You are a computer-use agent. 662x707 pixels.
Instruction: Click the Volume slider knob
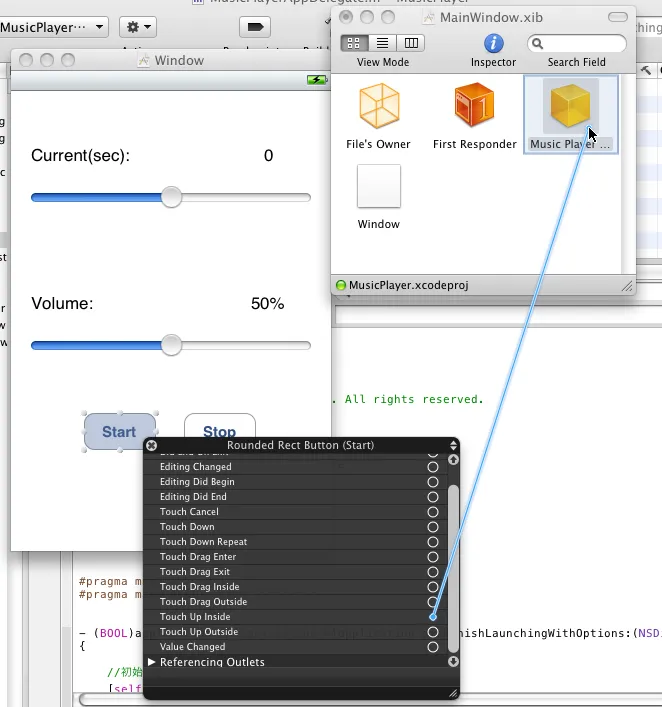point(172,345)
